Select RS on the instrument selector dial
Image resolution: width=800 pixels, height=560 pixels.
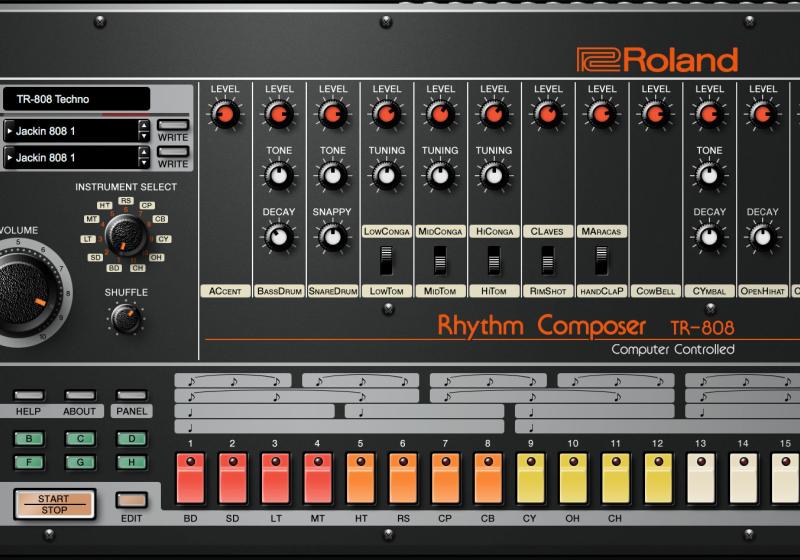click(126, 200)
